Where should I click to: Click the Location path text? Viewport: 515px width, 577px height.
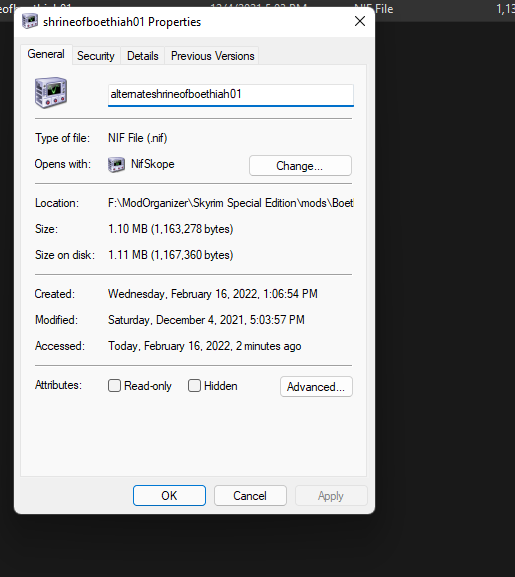231,203
